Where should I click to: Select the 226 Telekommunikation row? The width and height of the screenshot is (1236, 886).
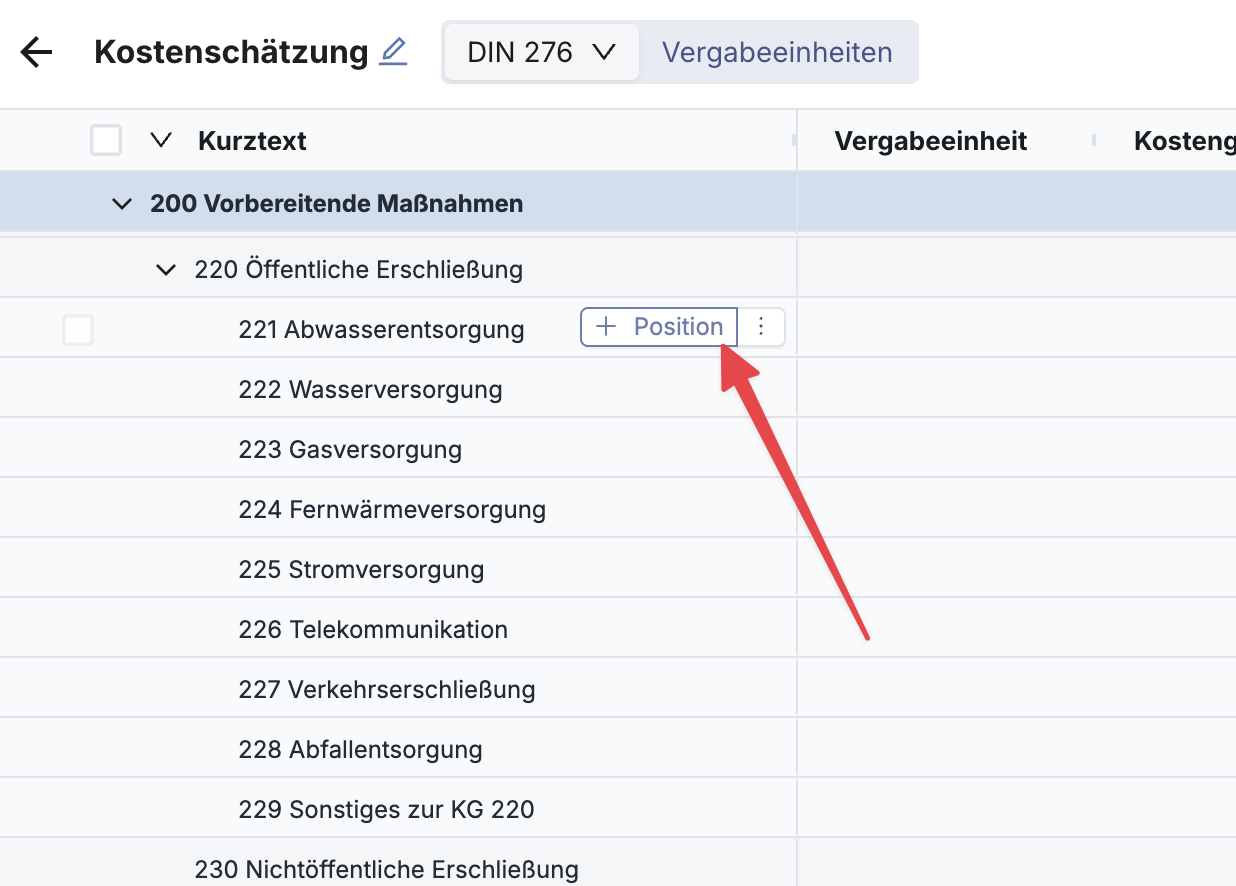point(373,629)
